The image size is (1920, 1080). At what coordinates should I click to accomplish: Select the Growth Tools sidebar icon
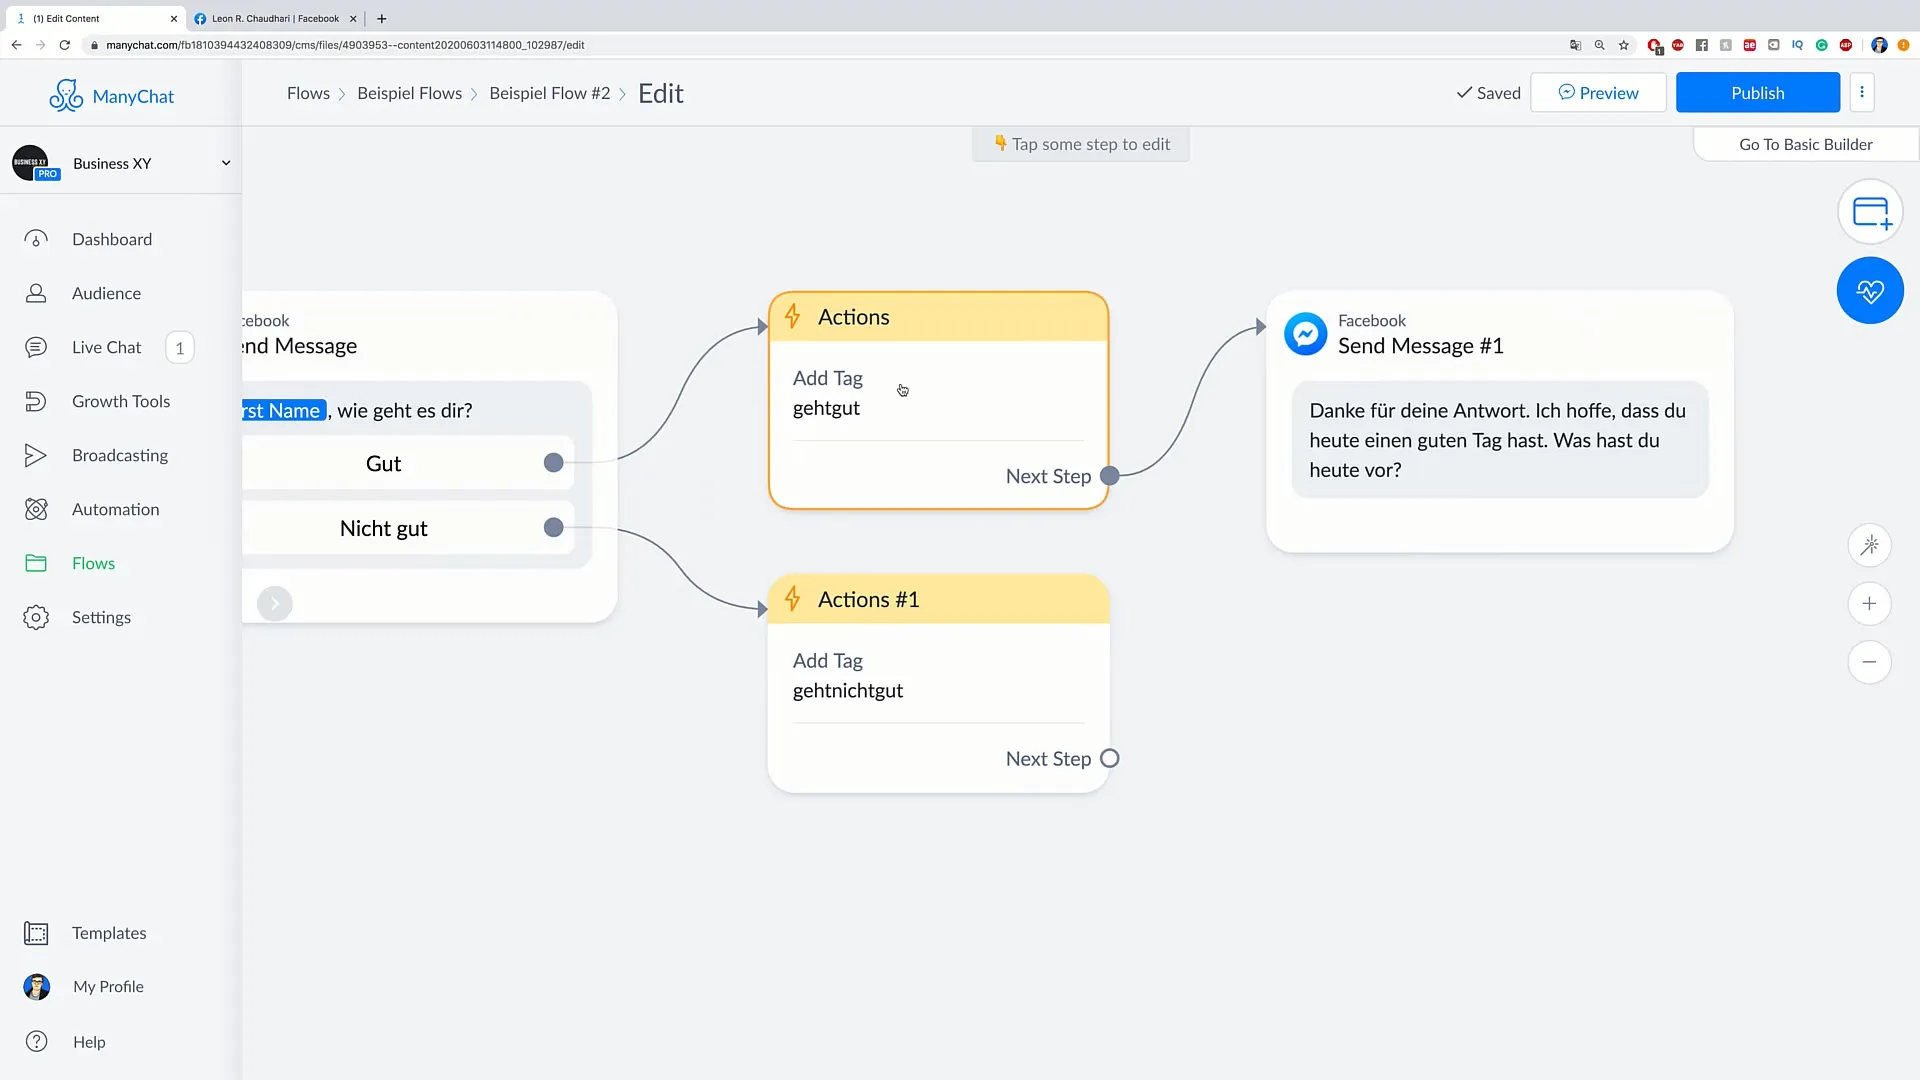(x=36, y=400)
